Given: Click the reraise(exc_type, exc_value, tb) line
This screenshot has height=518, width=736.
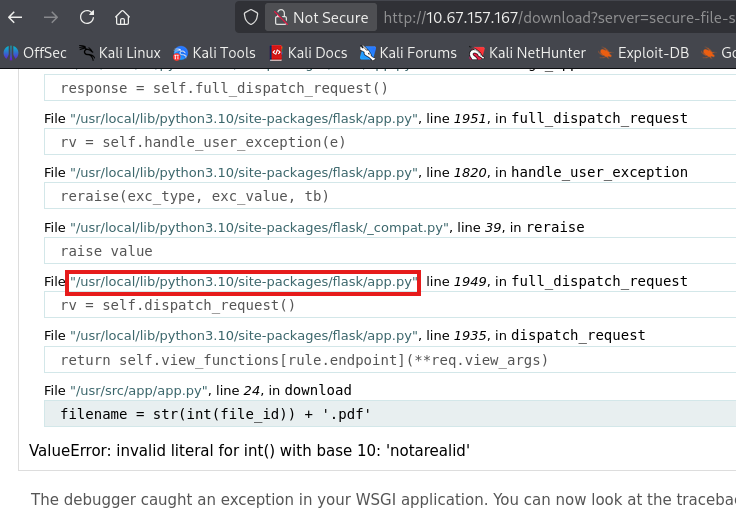Looking at the screenshot, I should [x=194, y=196].
